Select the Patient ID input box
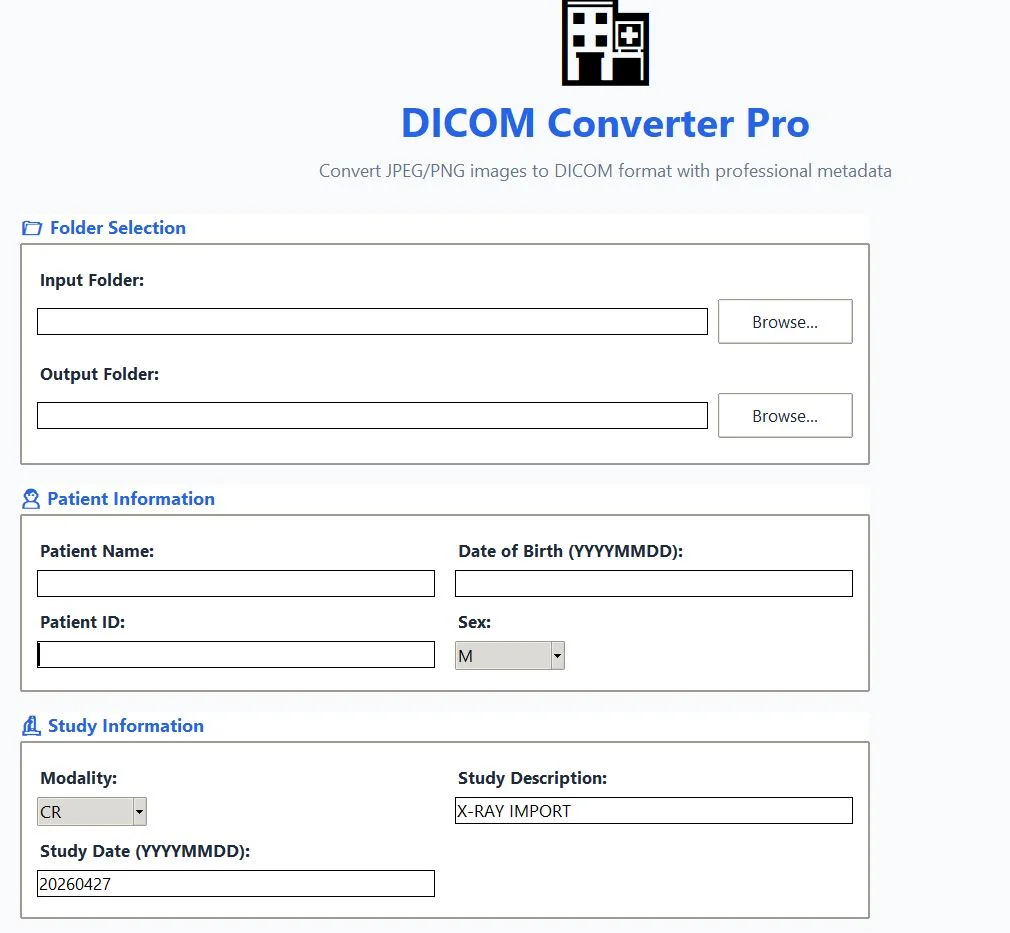The image size is (1010, 933). pos(236,655)
